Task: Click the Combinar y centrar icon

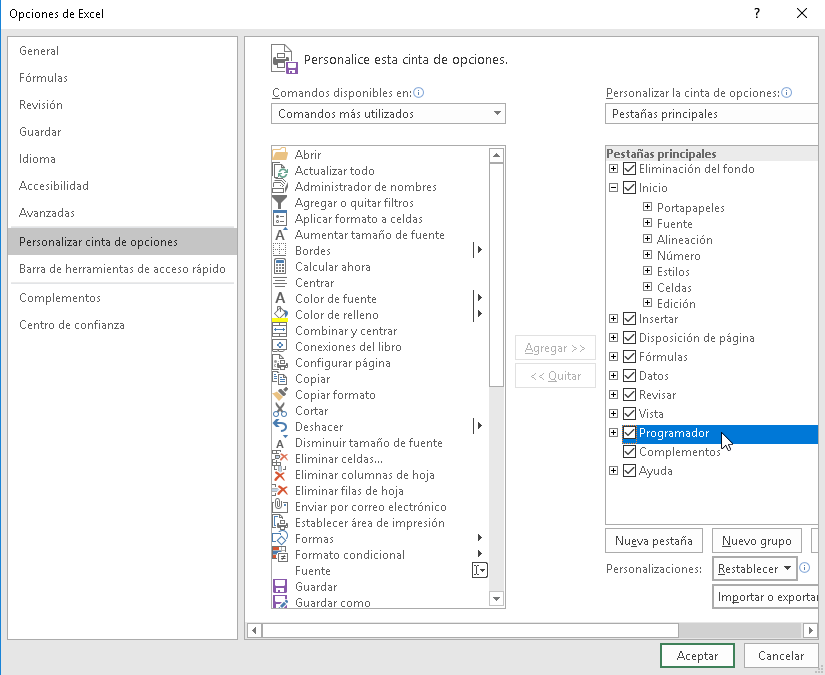Action: pyautogui.click(x=280, y=330)
